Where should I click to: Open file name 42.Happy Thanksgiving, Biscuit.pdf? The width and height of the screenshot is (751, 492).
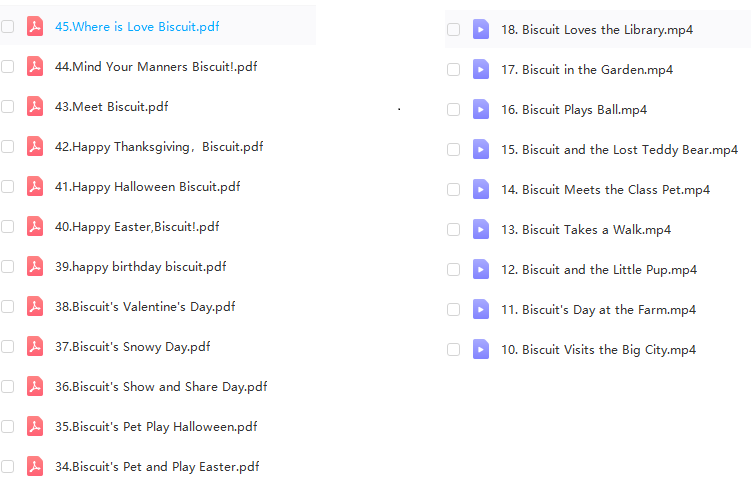(x=159, y=147)
